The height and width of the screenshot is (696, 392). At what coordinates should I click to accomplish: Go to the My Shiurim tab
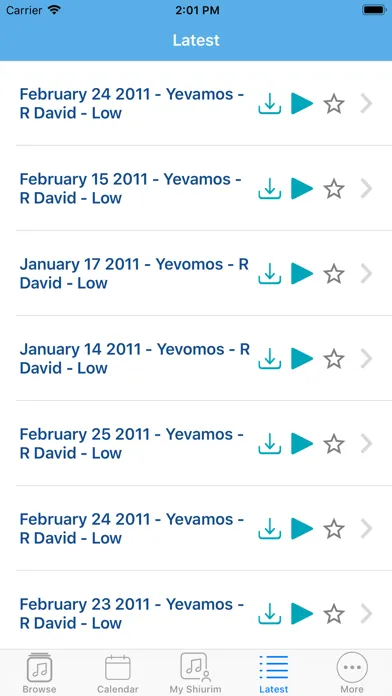195,673
